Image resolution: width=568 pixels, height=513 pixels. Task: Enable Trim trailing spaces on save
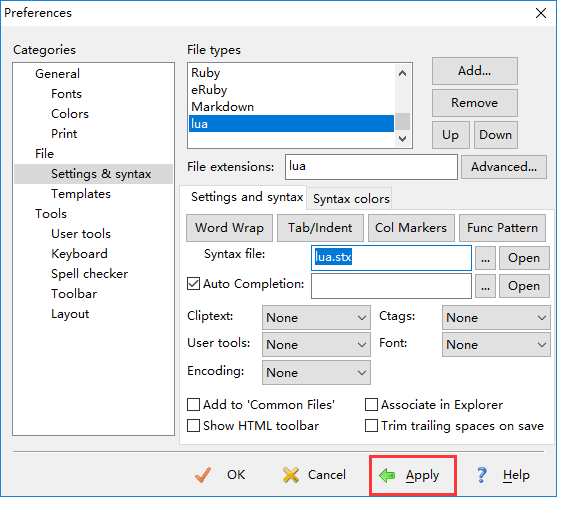click(x=371, y=425)
